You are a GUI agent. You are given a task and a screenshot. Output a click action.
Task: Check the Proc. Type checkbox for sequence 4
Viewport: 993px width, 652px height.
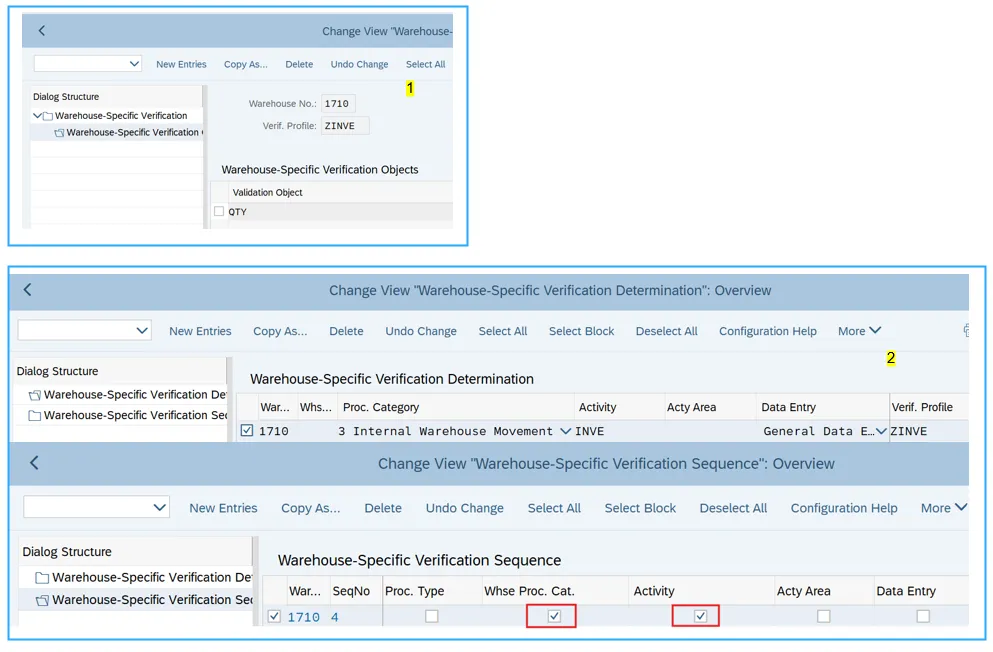(431, 616)
